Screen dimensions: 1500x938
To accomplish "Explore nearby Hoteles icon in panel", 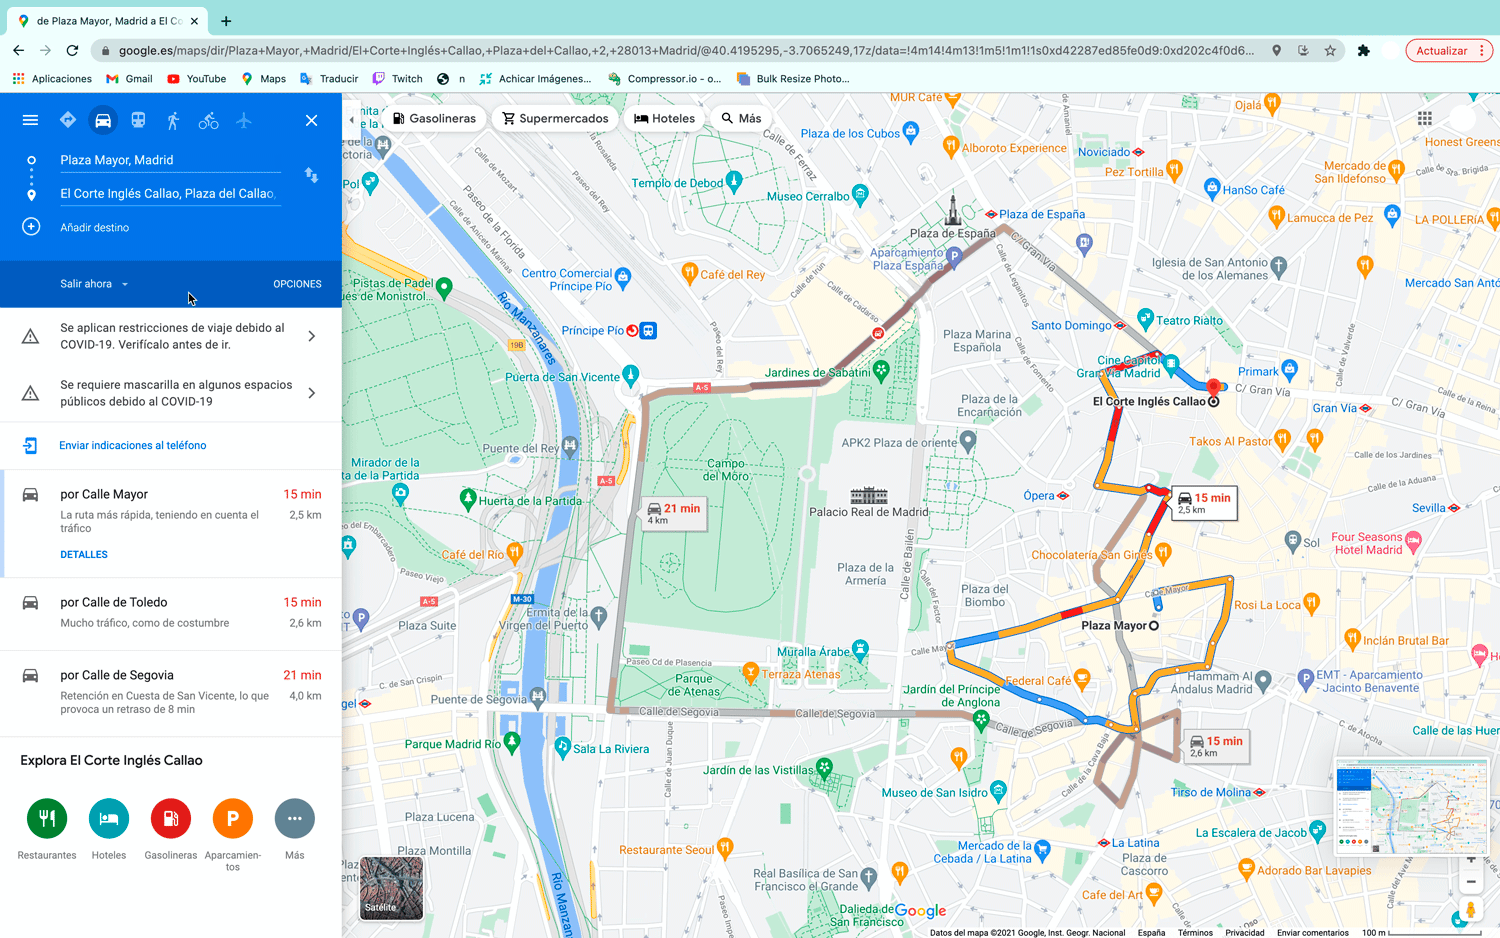I will tap(109, 818).
